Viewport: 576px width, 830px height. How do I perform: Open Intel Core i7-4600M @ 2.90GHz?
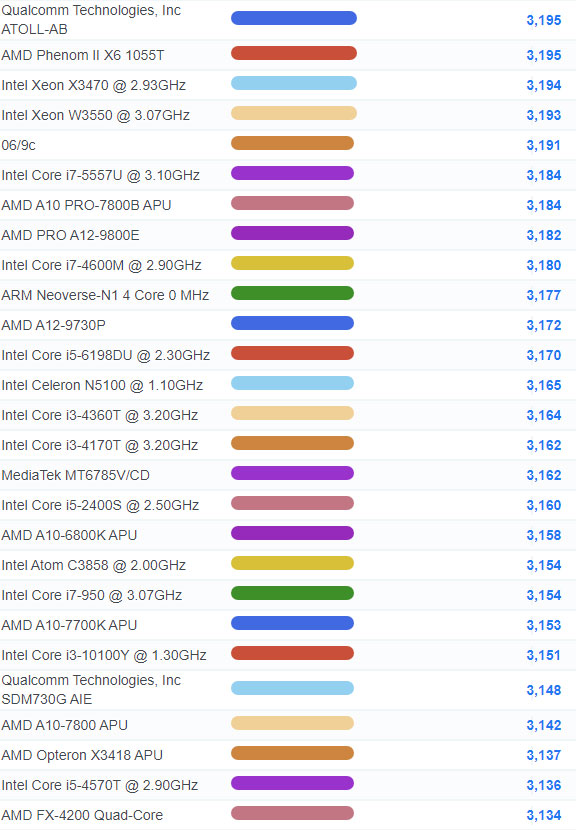(x=102, y=265)
